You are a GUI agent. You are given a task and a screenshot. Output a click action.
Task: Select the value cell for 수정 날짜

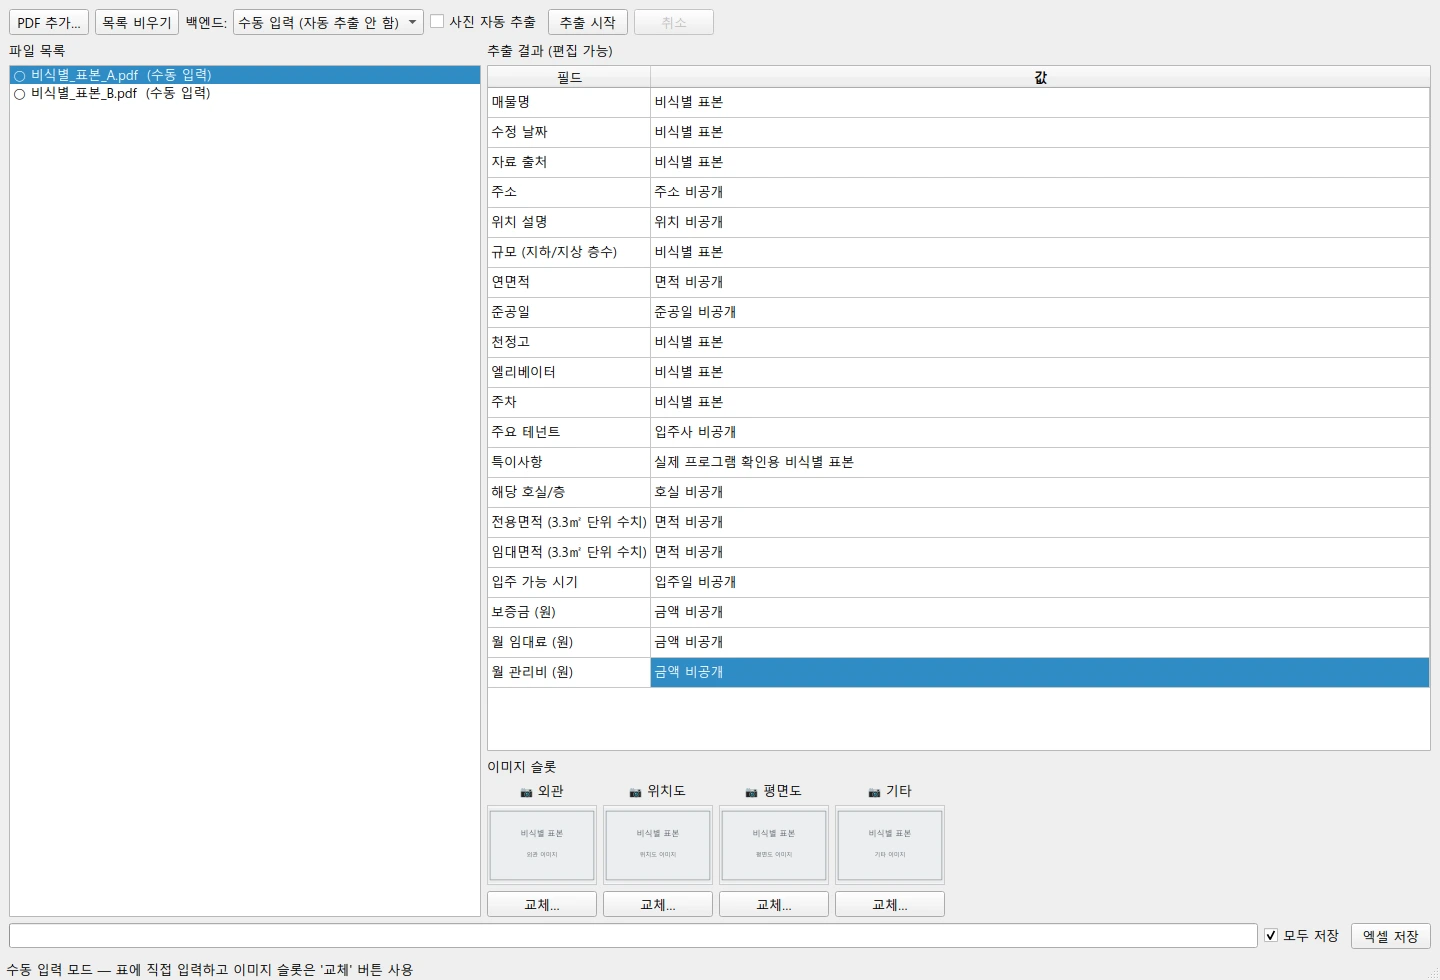(x=1040, y=132)
